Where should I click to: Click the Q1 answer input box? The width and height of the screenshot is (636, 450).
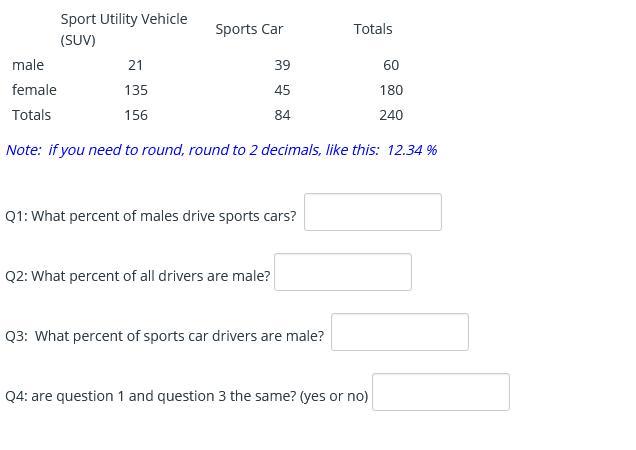coord(372,212)
